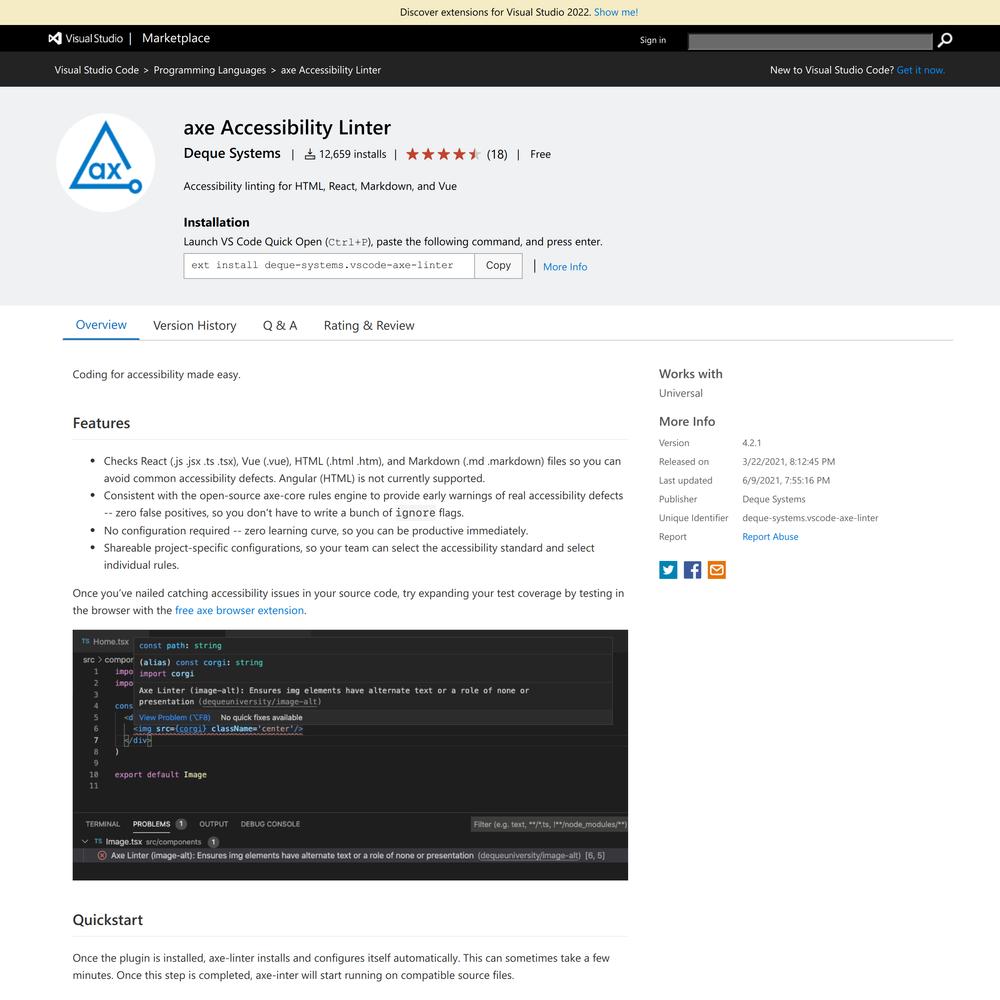Click Report Abuse link
The image size is (1000, 1000).
click(x=770, y=537)
